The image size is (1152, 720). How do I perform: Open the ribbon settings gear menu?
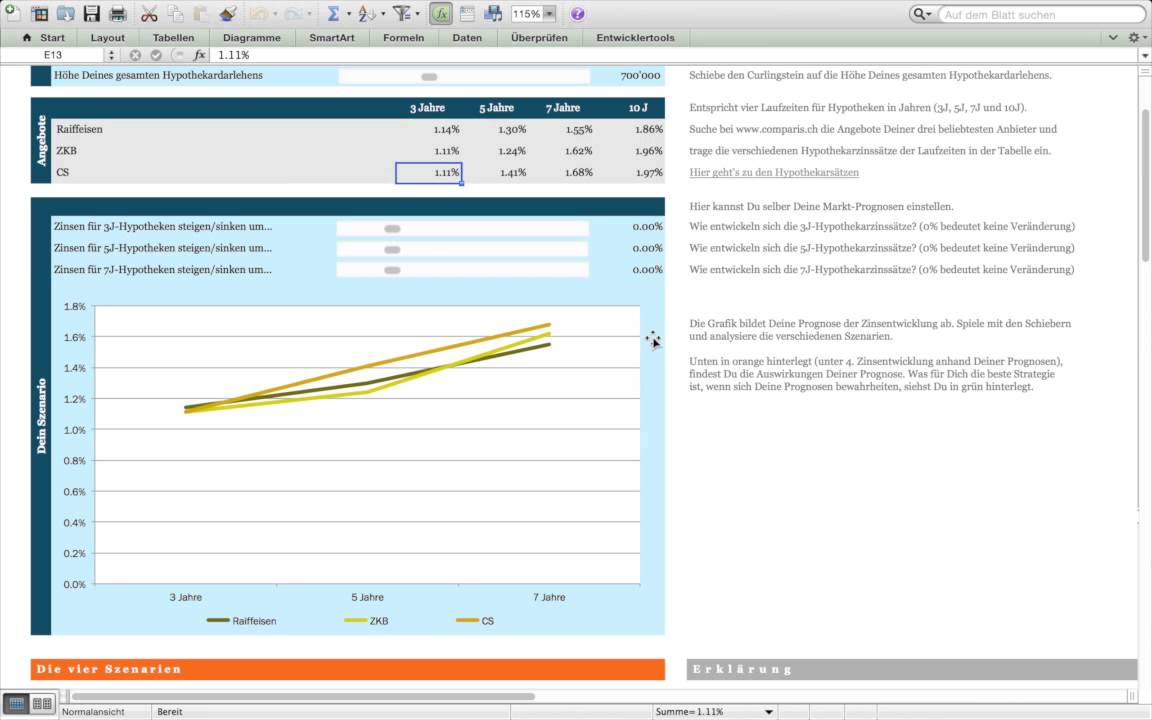[x=1137, y=37]
